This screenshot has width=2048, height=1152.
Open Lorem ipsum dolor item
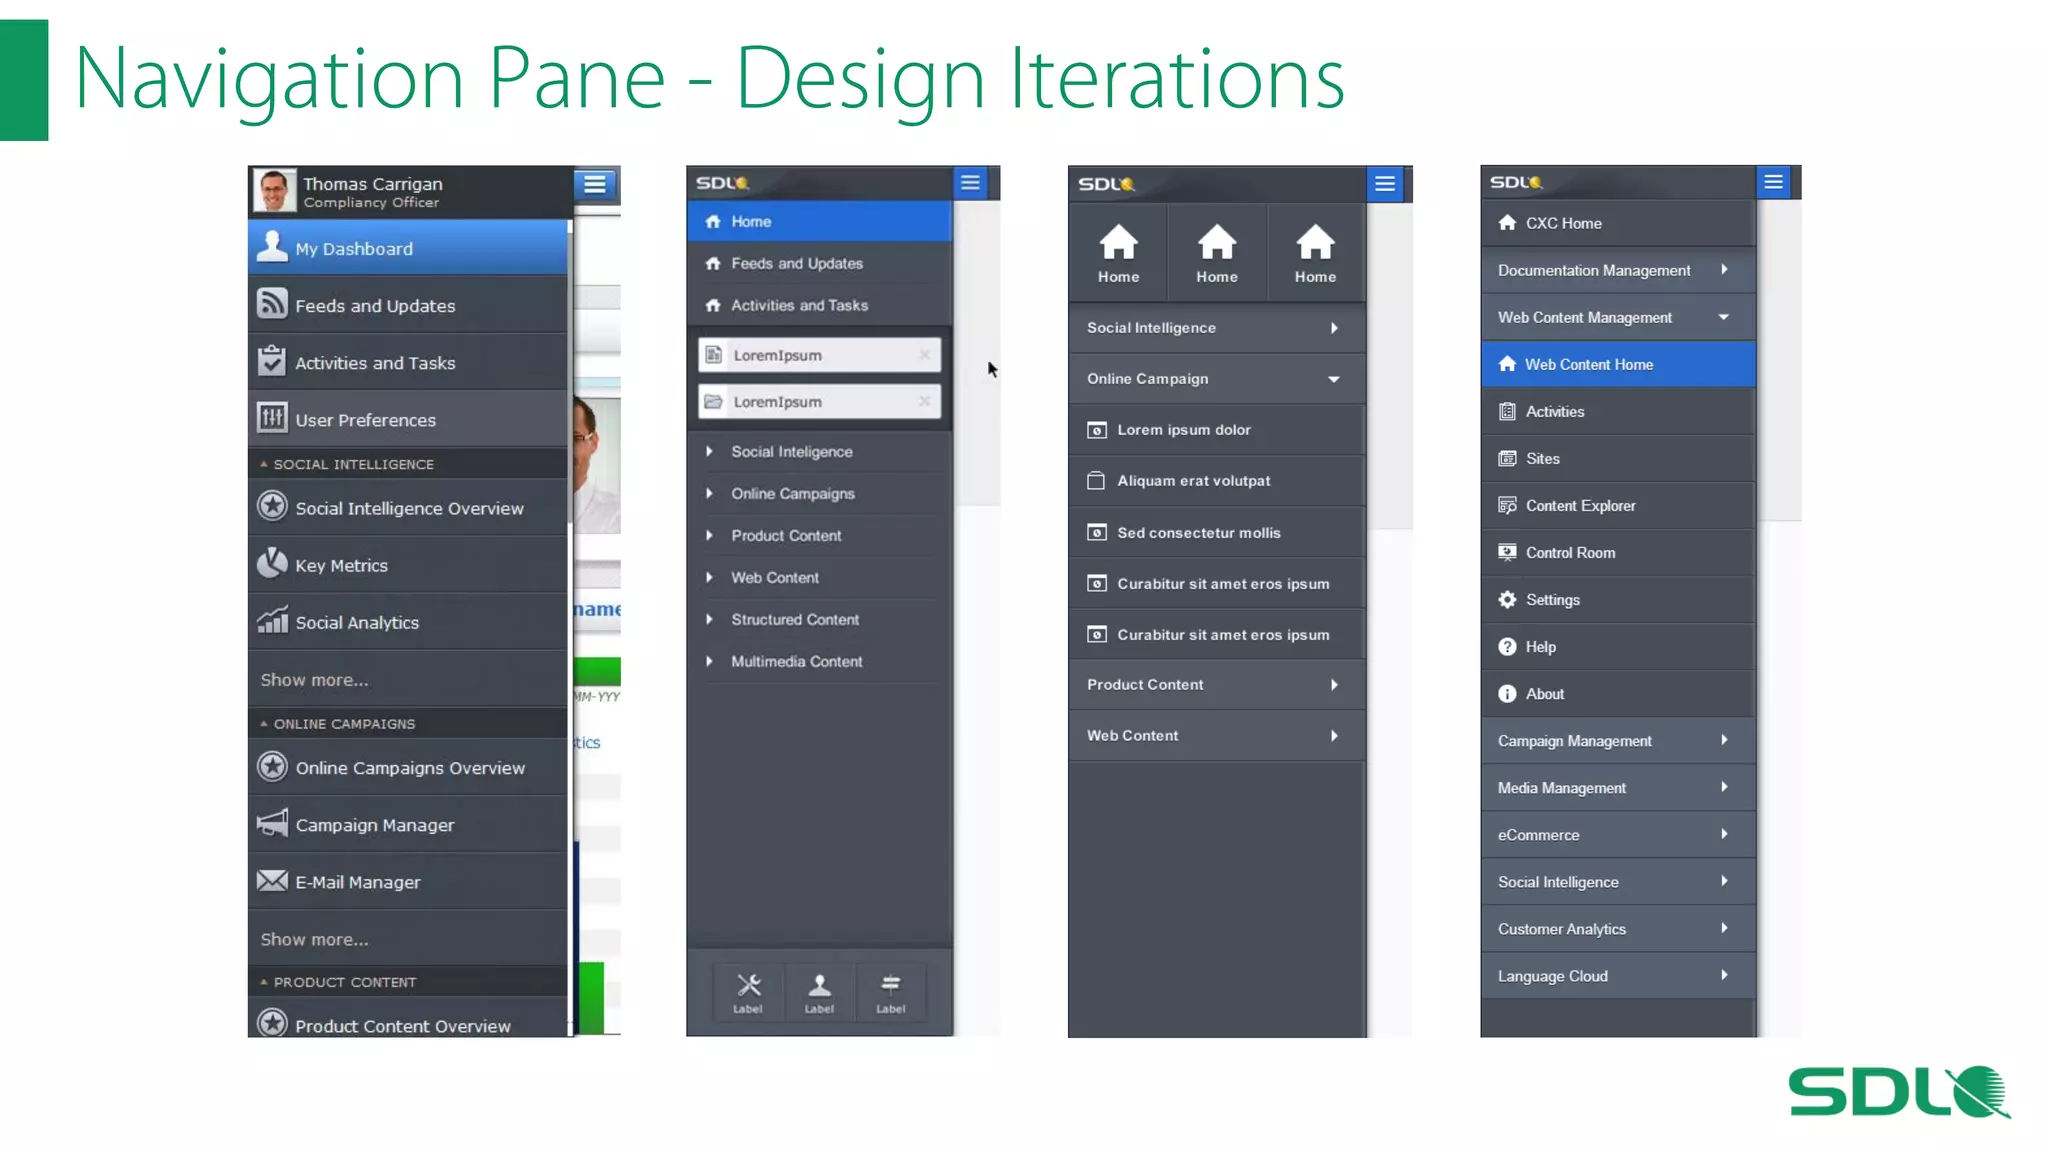pyautogui.click(x=1217, y=430)
